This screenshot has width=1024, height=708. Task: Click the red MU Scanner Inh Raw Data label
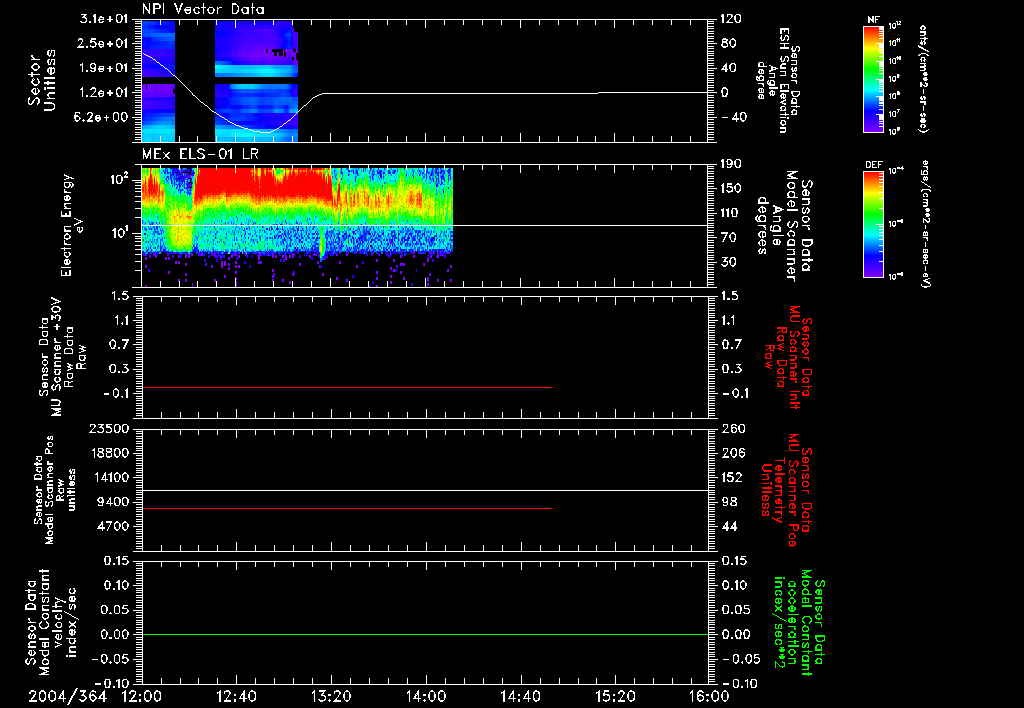(x=787, y=357)
